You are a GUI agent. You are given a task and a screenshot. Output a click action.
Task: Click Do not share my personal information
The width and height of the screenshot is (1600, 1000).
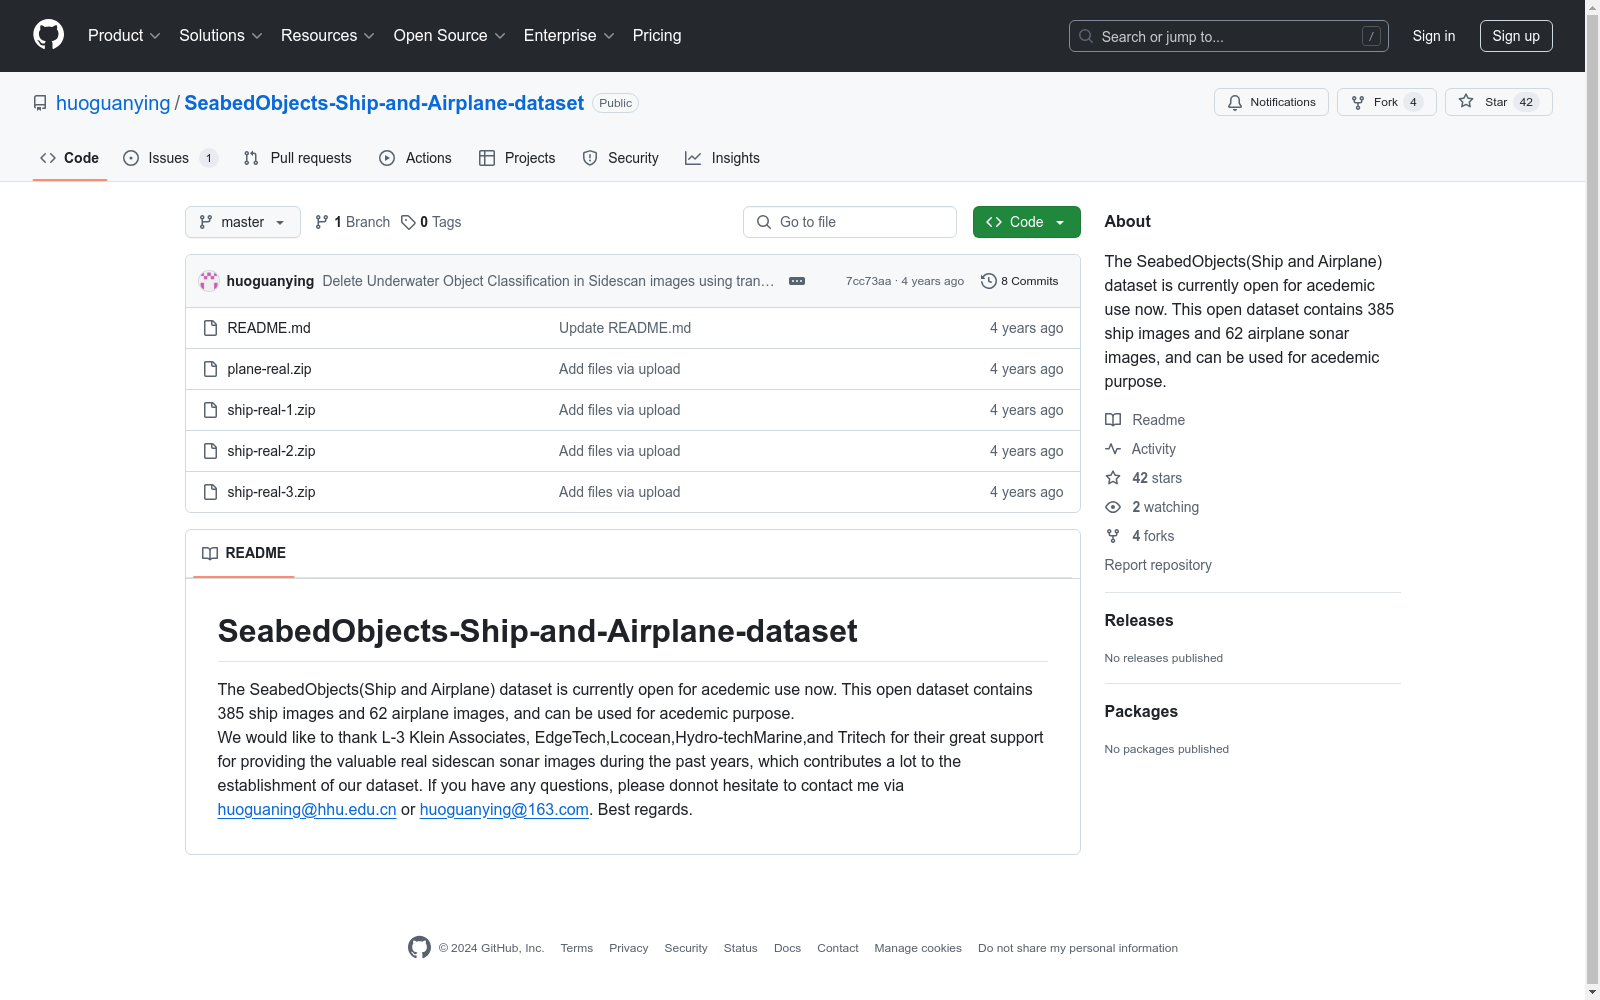[x=1078, y=948]
